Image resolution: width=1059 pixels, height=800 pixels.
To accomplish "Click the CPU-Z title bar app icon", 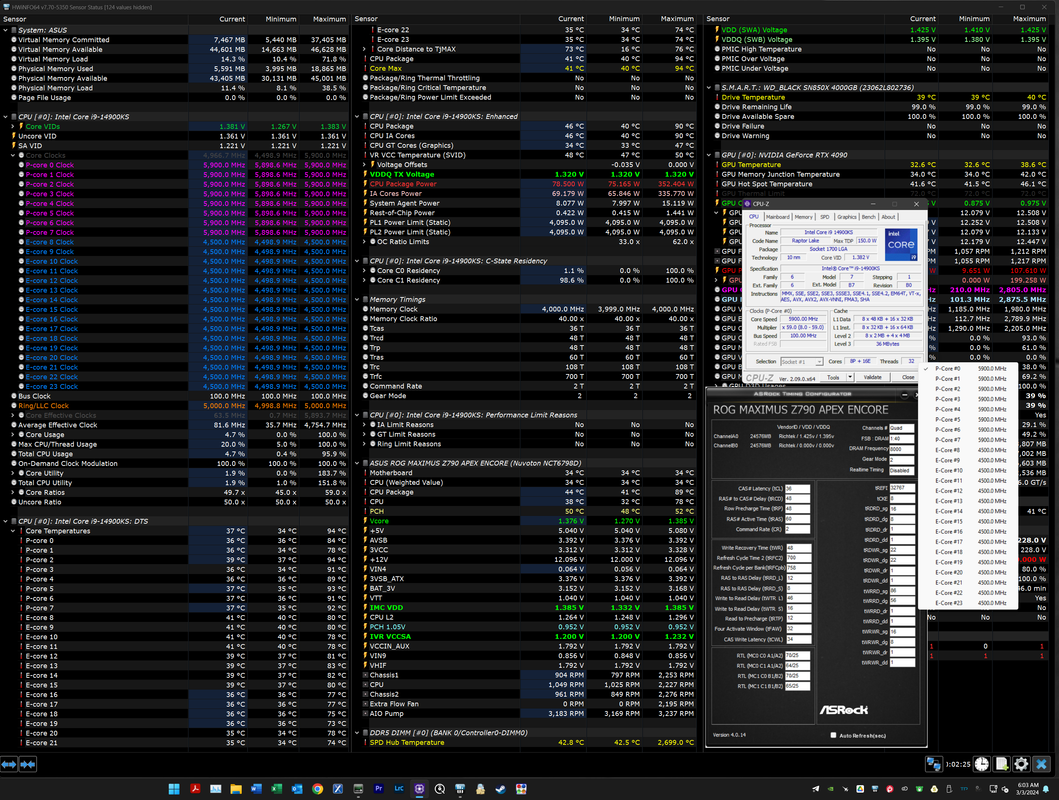I will [748, 204].
